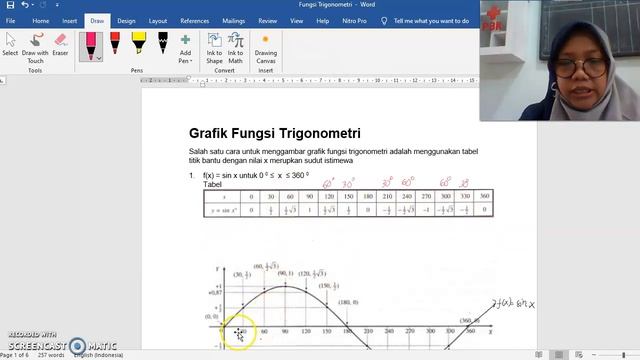
Task: Open the References tab
Action: (x=195, y=21)
